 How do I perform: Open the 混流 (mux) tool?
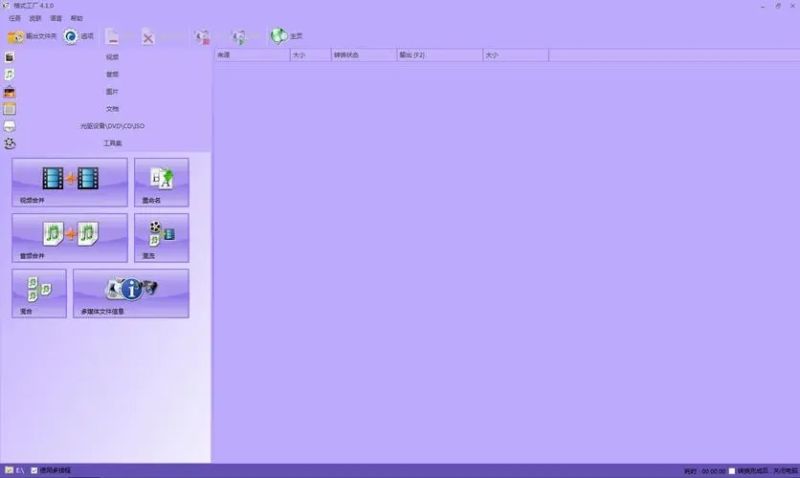(x=161, y=236)
